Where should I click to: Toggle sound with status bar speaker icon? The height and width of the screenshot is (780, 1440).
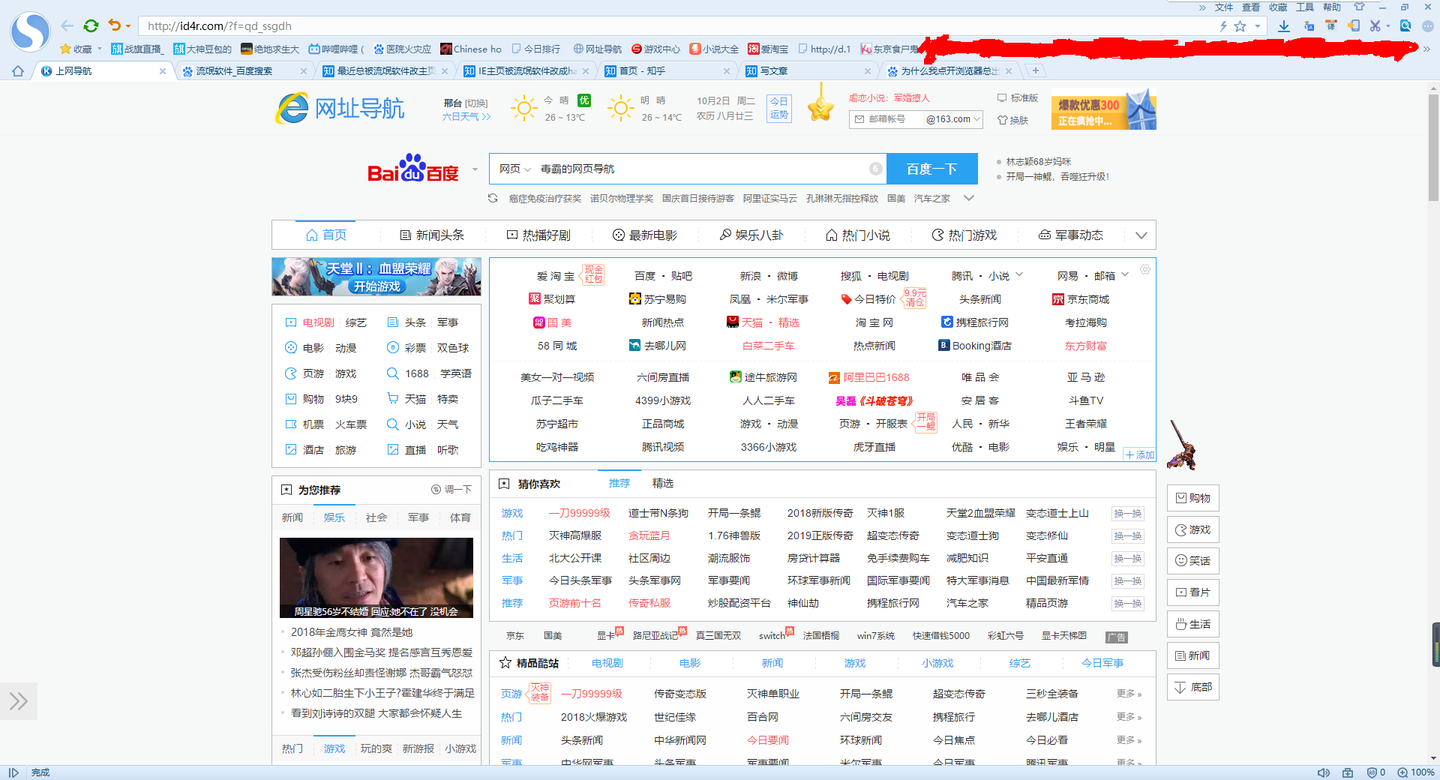(x=1324, y=772)
